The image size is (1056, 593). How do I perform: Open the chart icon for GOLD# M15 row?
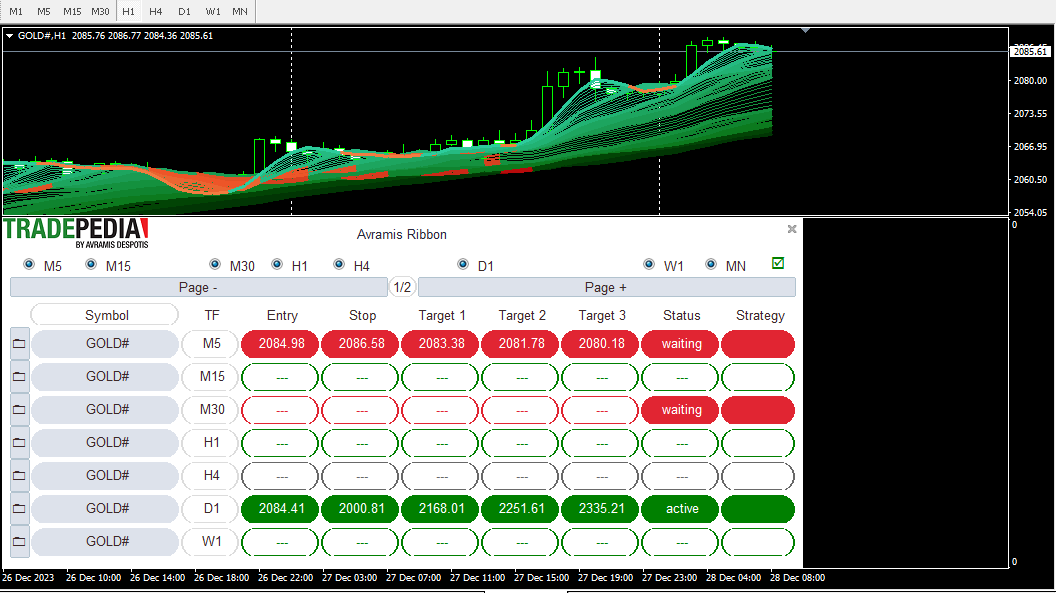[x=19, y=377]
